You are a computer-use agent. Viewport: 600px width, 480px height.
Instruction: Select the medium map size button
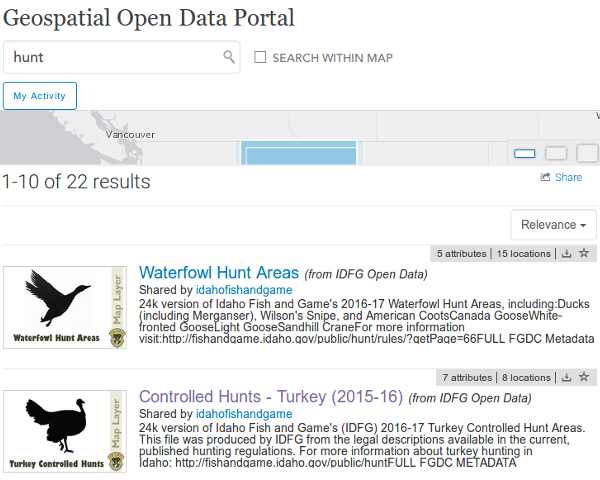click(x=556, y=153)
